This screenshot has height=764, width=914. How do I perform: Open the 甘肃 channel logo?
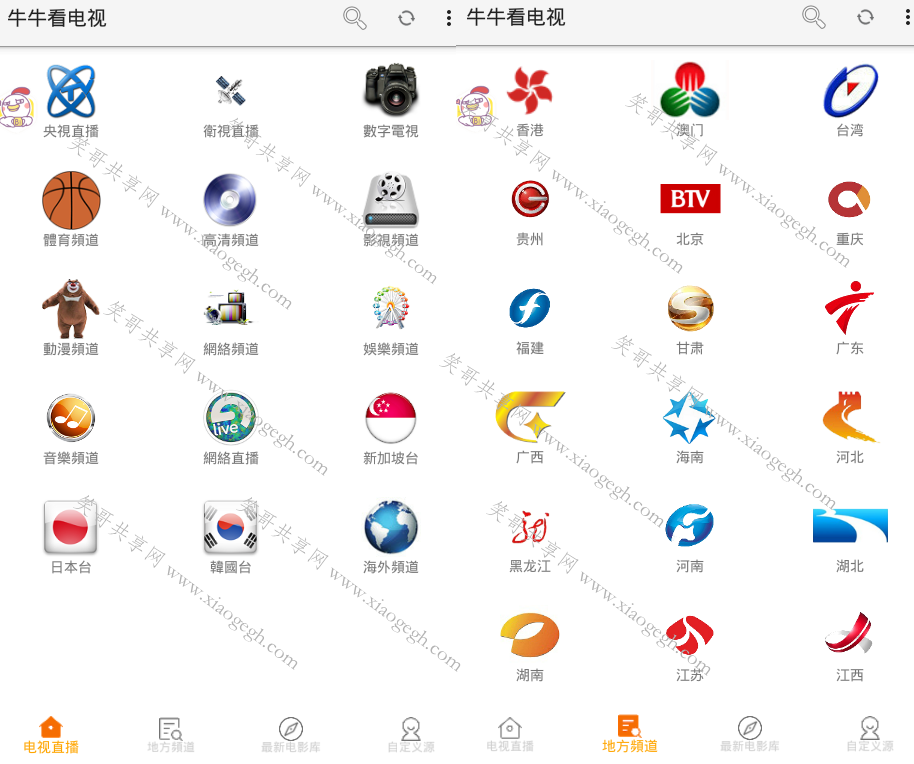point(690,308)
